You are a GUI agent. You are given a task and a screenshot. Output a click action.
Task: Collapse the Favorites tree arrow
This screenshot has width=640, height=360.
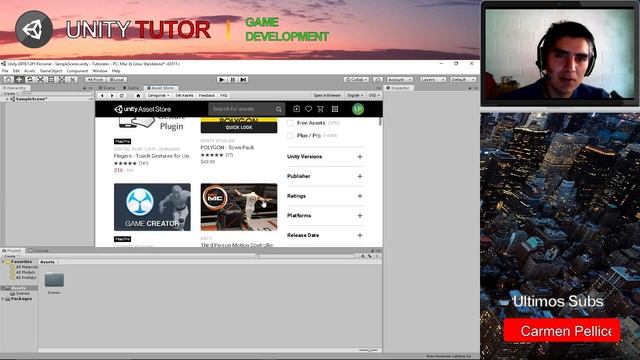click(3, 262)
